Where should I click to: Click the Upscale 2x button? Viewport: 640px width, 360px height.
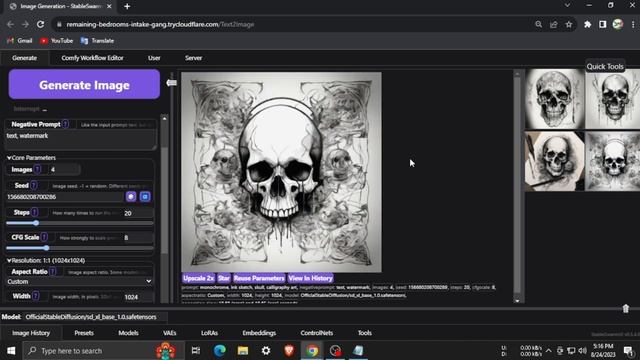pos(198,278)
